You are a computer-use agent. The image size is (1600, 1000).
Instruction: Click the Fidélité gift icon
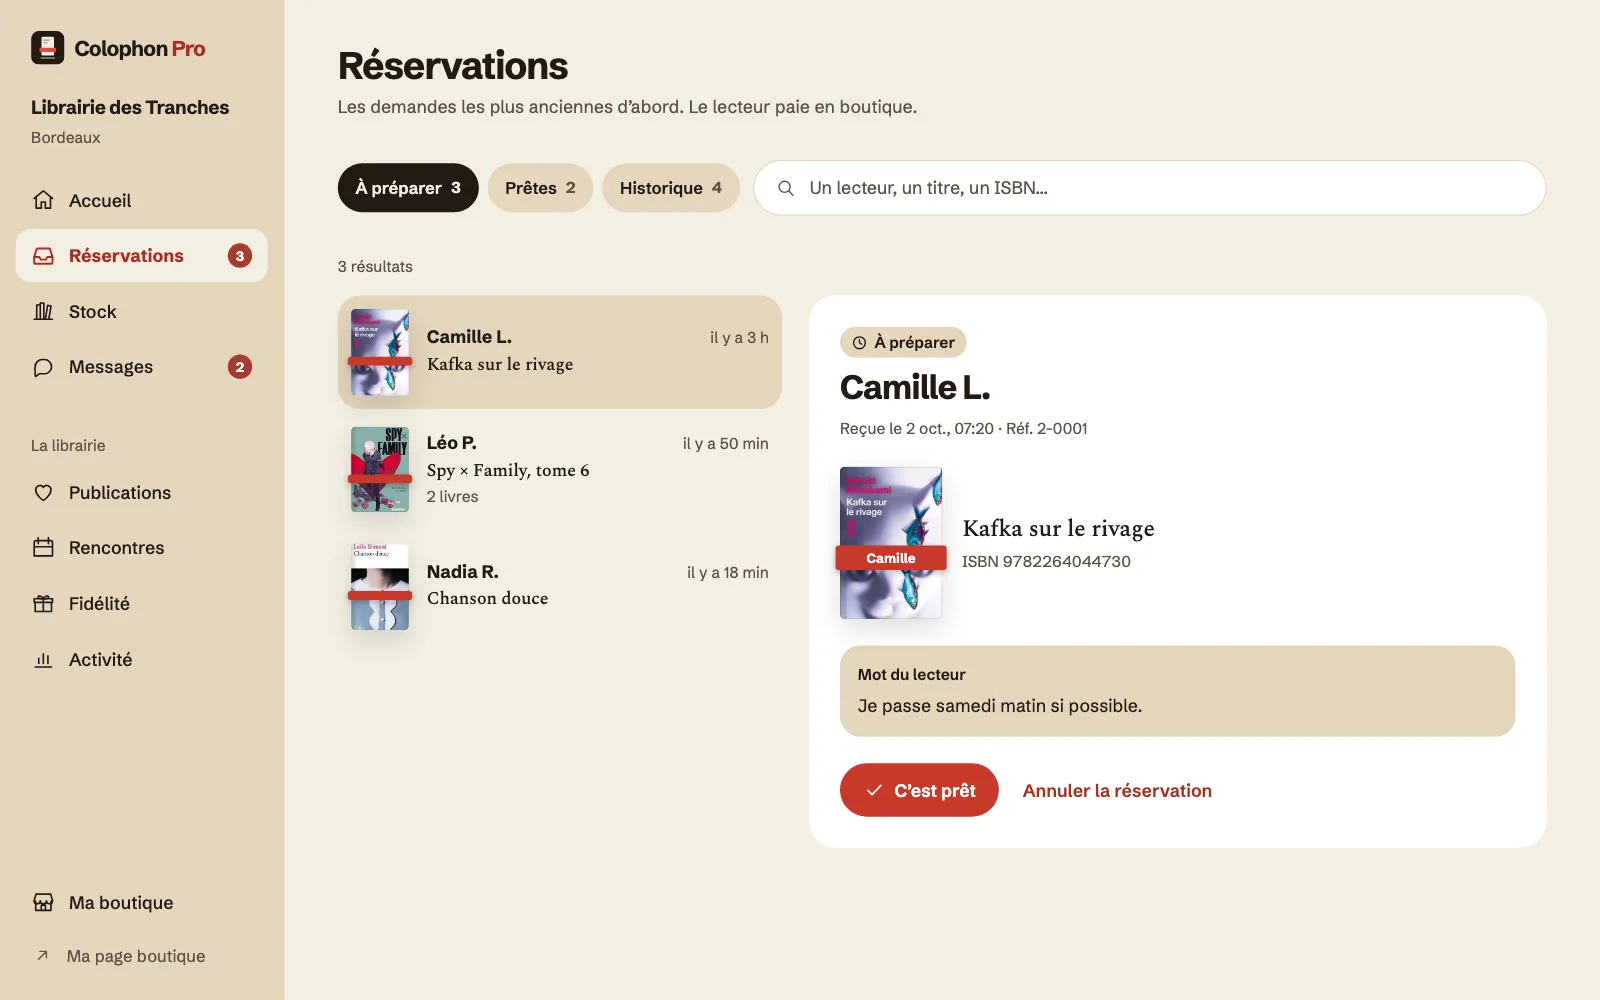pyautogui.click(x=43, y=604)
